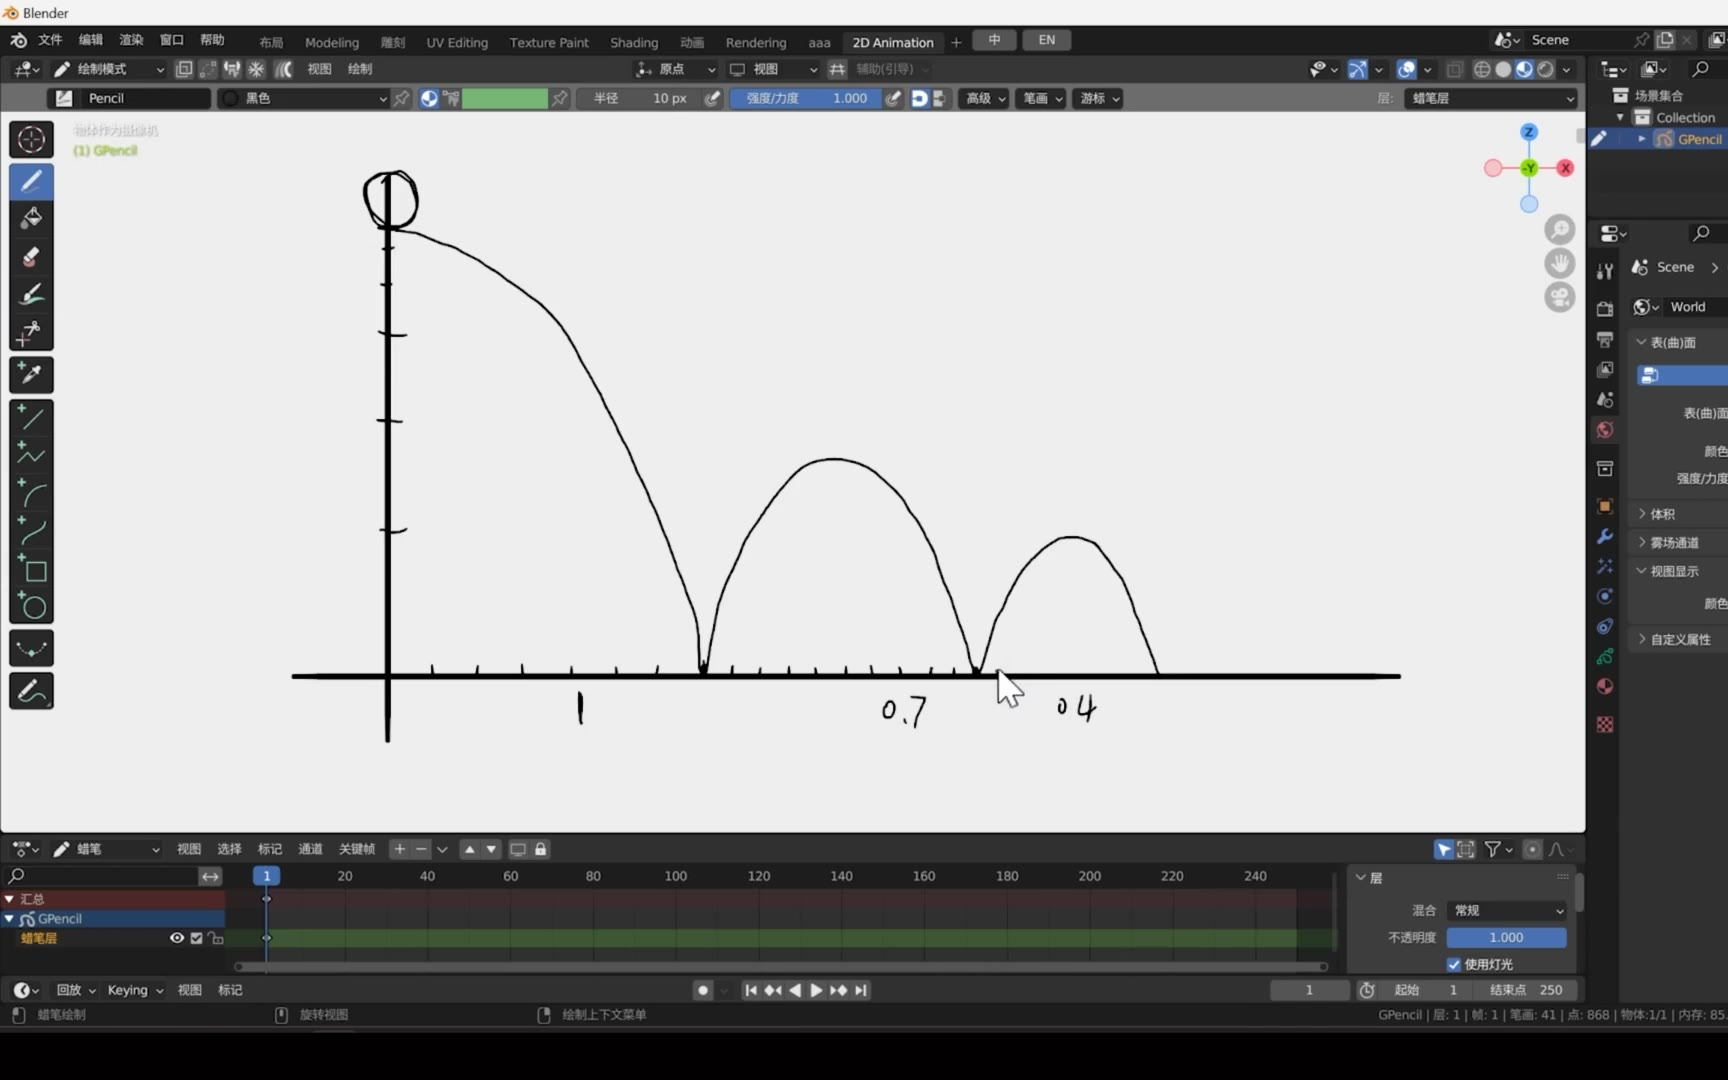Select the Circle tool

pos(31,606)
